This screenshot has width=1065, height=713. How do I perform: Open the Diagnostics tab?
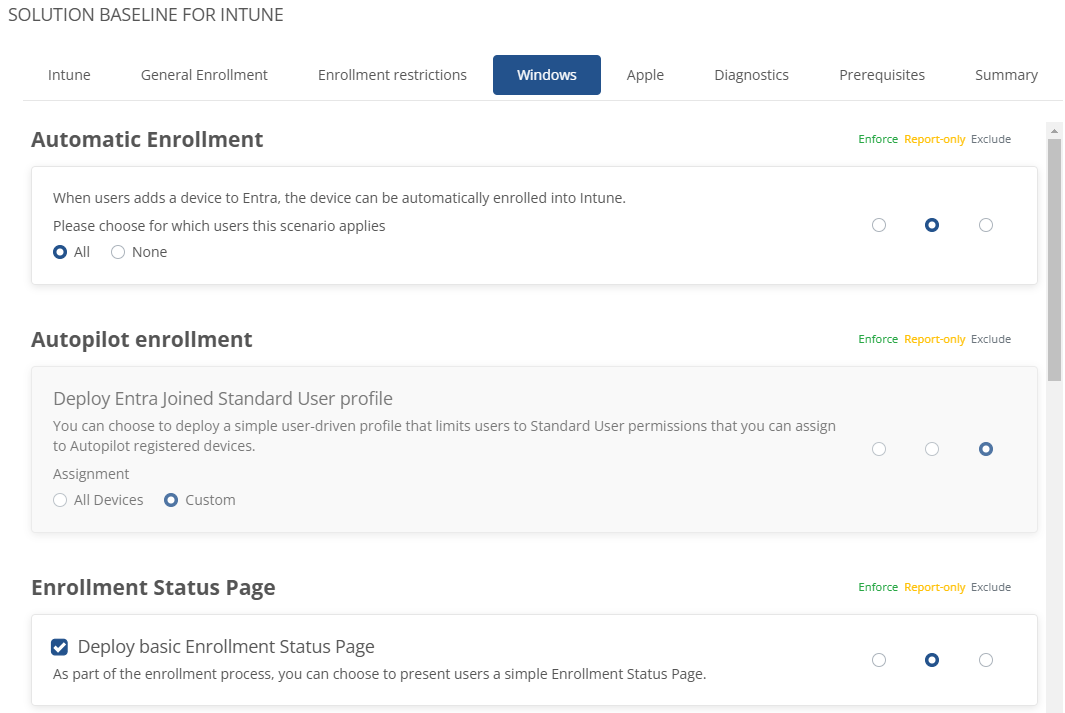pos(751,75)
